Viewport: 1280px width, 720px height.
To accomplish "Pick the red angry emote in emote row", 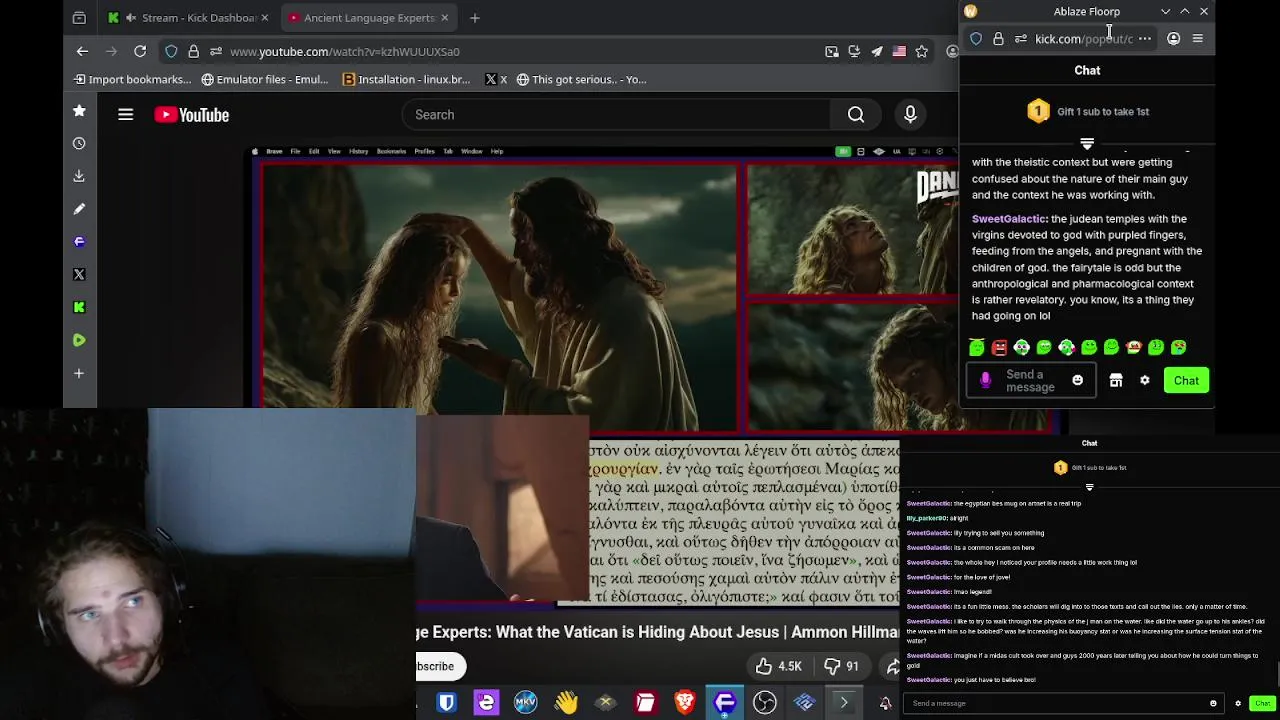I will [999, 347].
